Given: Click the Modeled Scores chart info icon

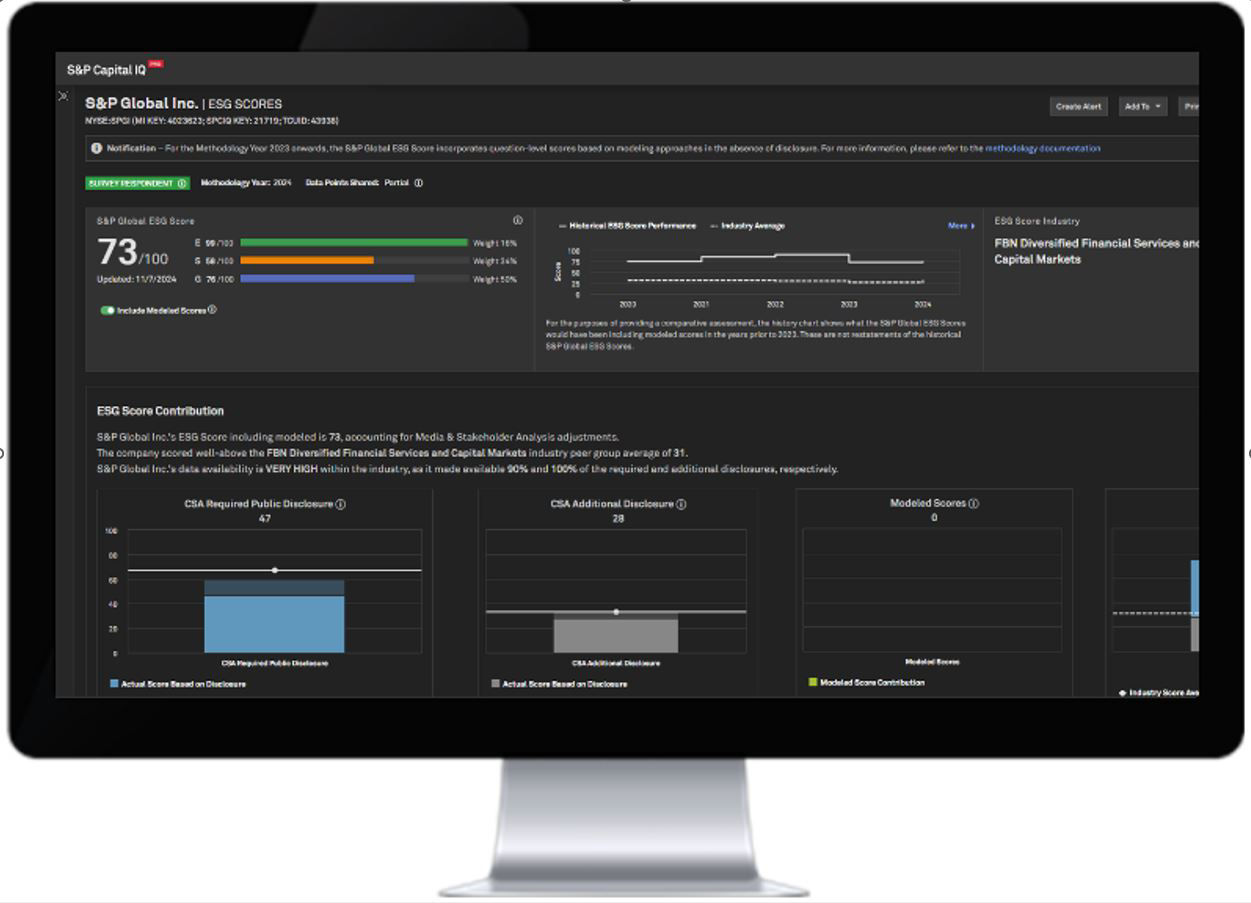Looking at the screenshot, I should pyautogui.click(x=974, y=504).
